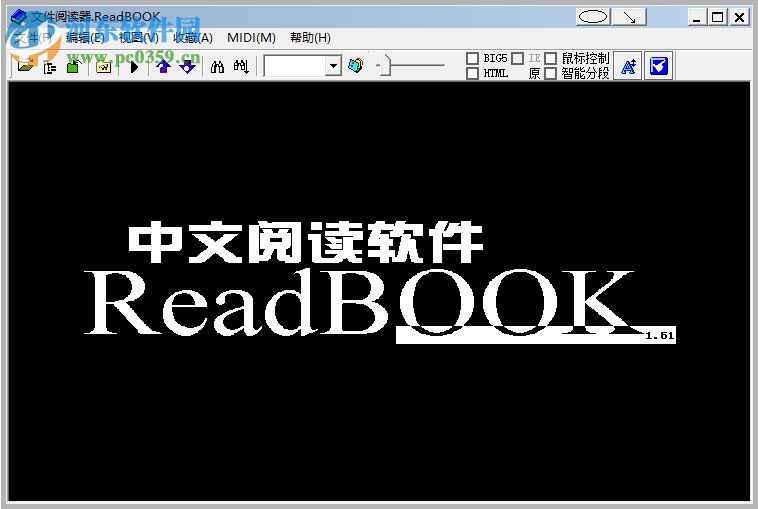The height and width of the screenshot is (509, 758).
Task: Toggle the IE checkbox
Action: 517,58
